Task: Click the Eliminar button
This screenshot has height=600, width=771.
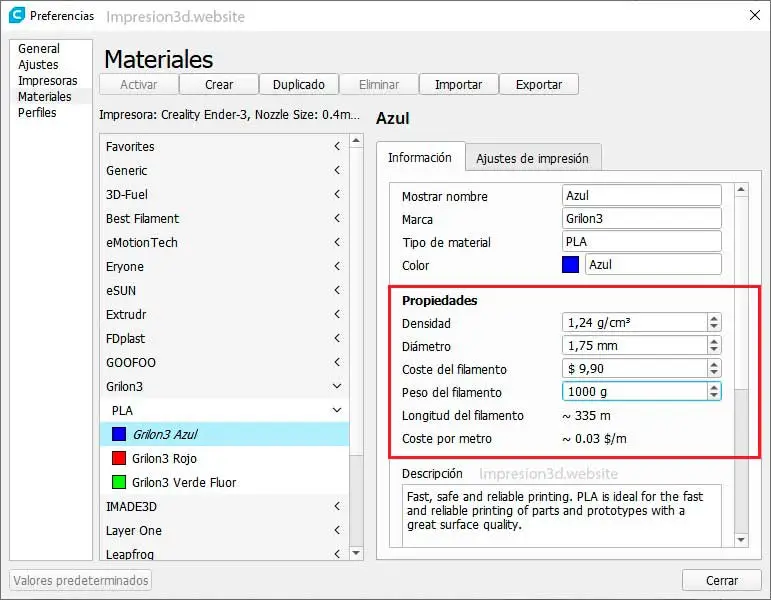Action: point(379,85)
